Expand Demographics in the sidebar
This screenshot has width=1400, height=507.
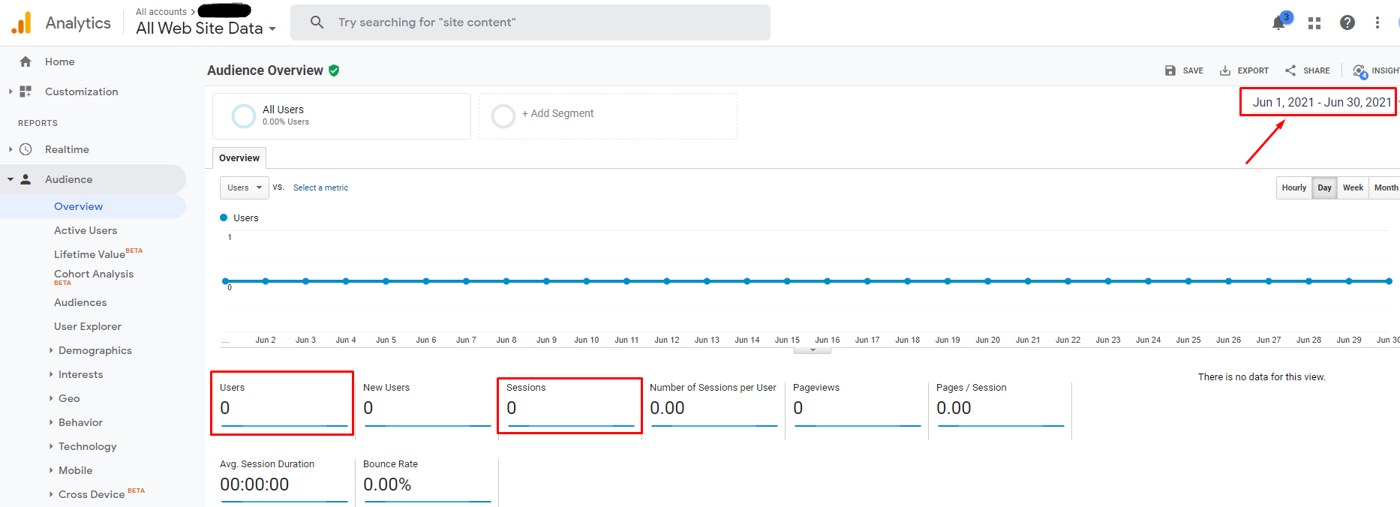tap(51, 351)
